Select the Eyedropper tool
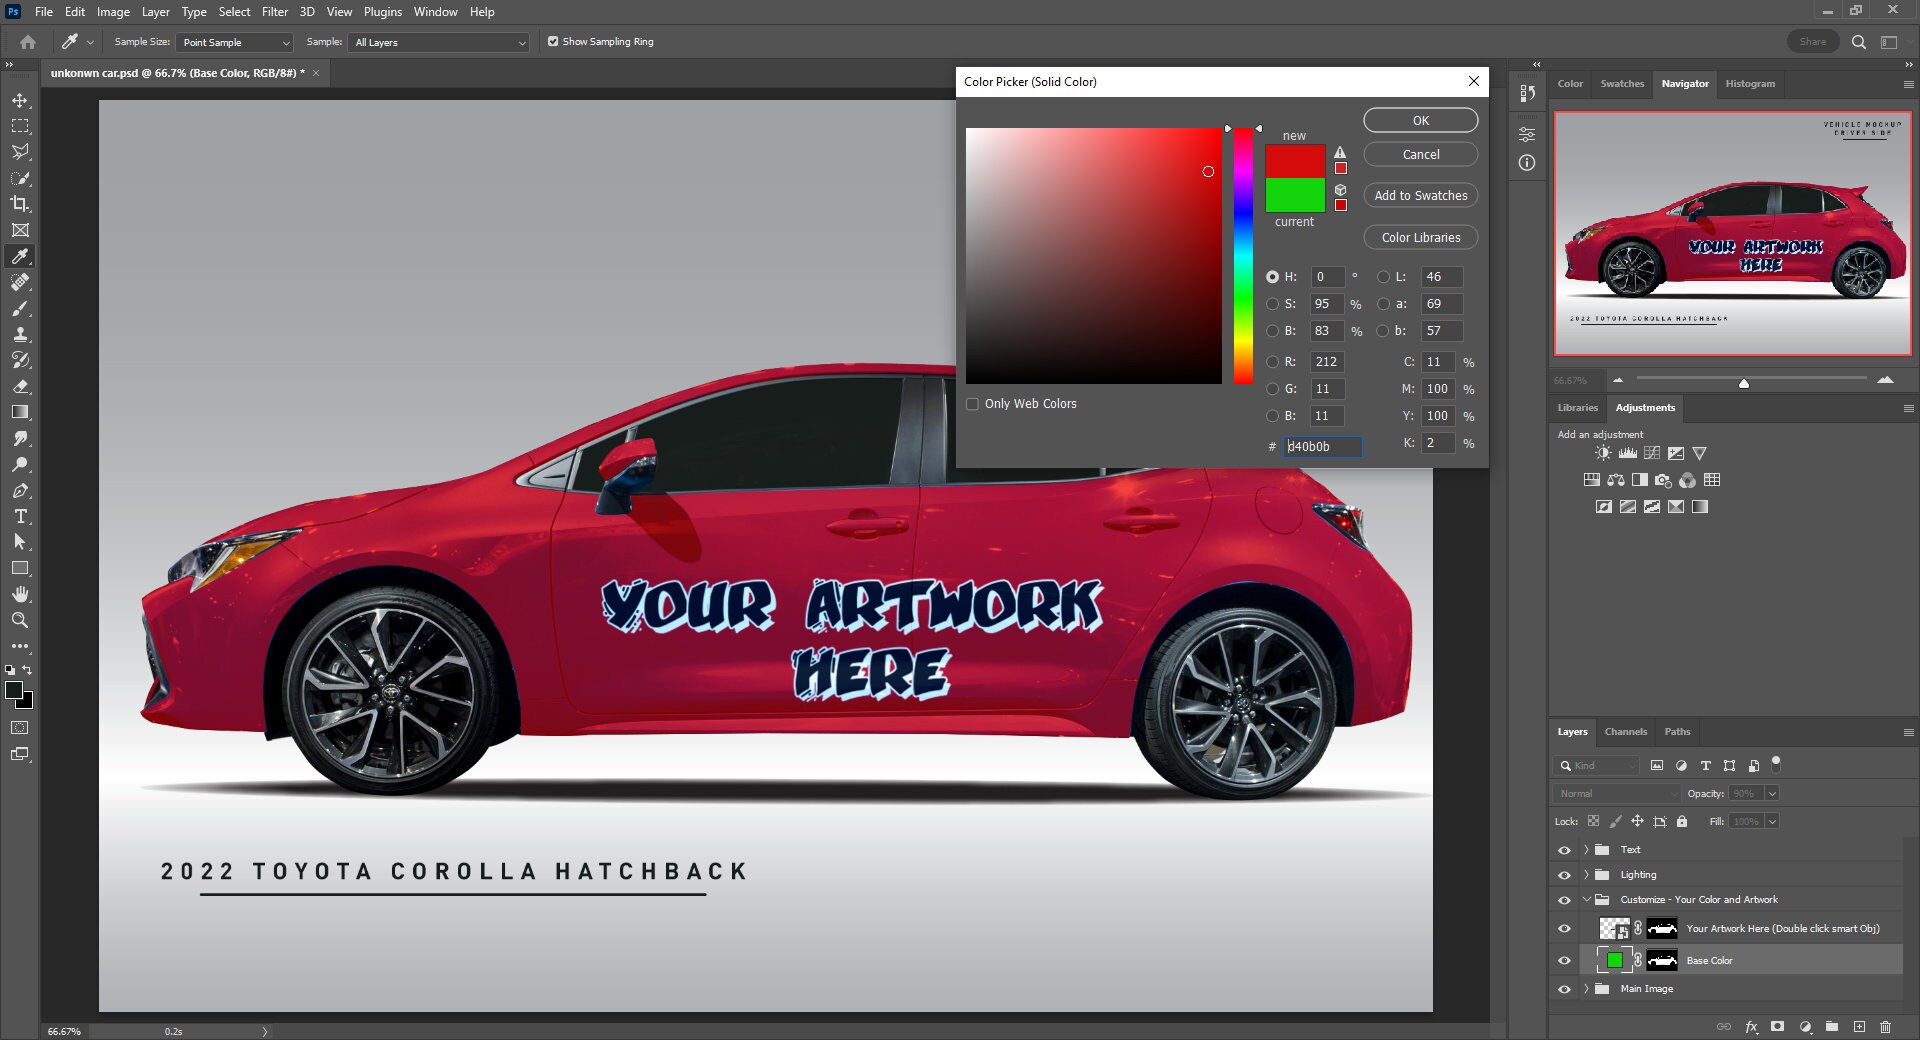1920x1040 pixels. (20, 256)
